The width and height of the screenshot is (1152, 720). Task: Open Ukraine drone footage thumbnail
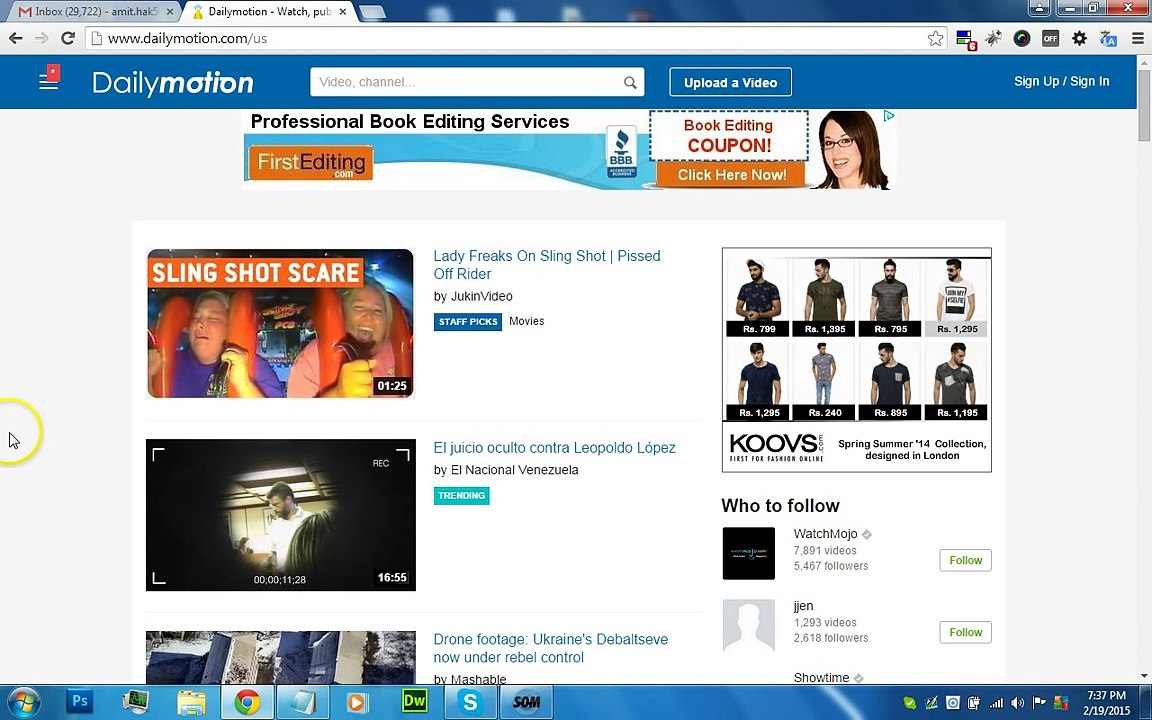281,658
